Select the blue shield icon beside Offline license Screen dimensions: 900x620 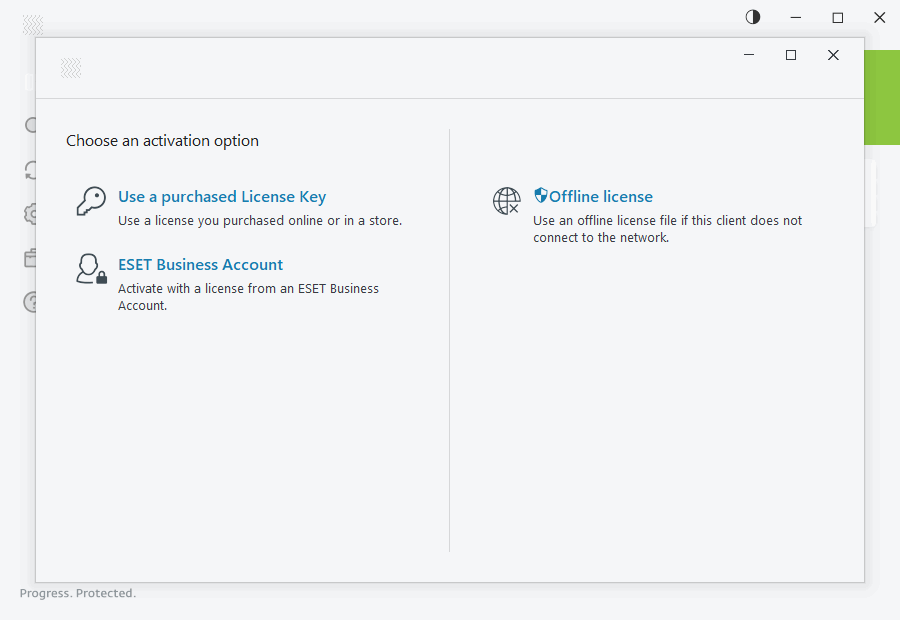pos(541,195)
